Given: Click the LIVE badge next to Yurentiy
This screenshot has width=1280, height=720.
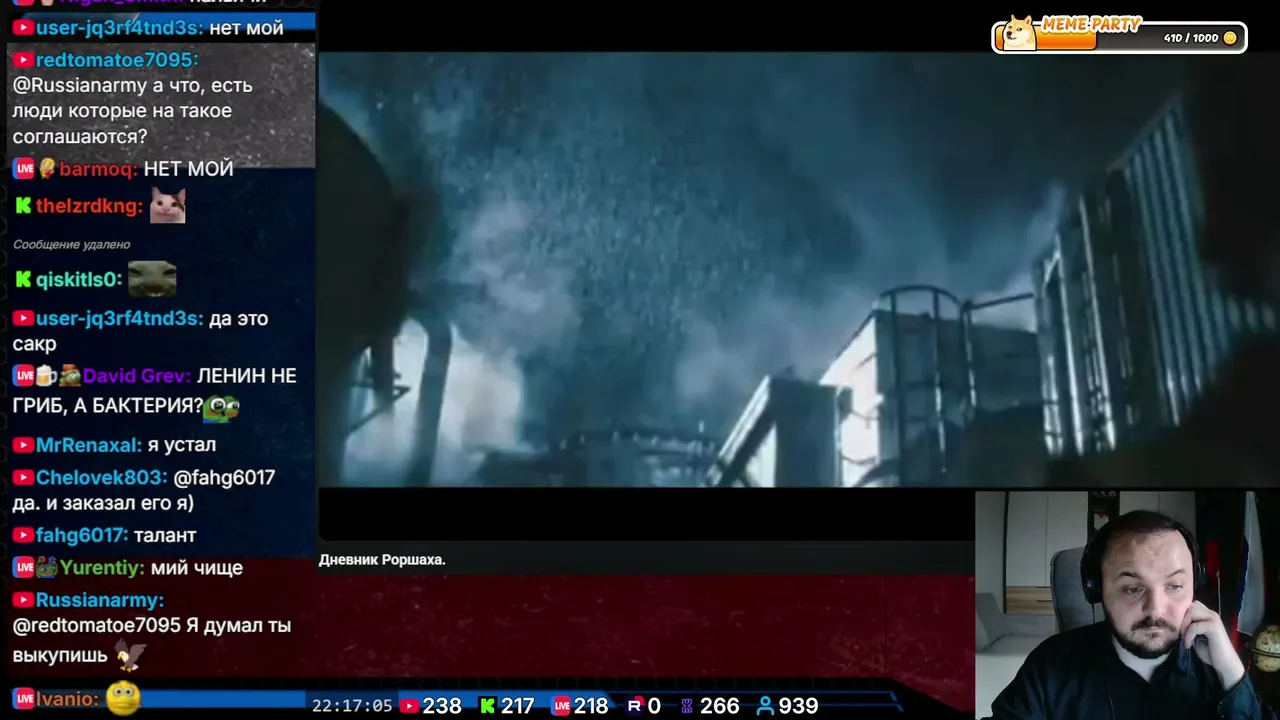Looking at the screenshot, I should coord(24,568).
